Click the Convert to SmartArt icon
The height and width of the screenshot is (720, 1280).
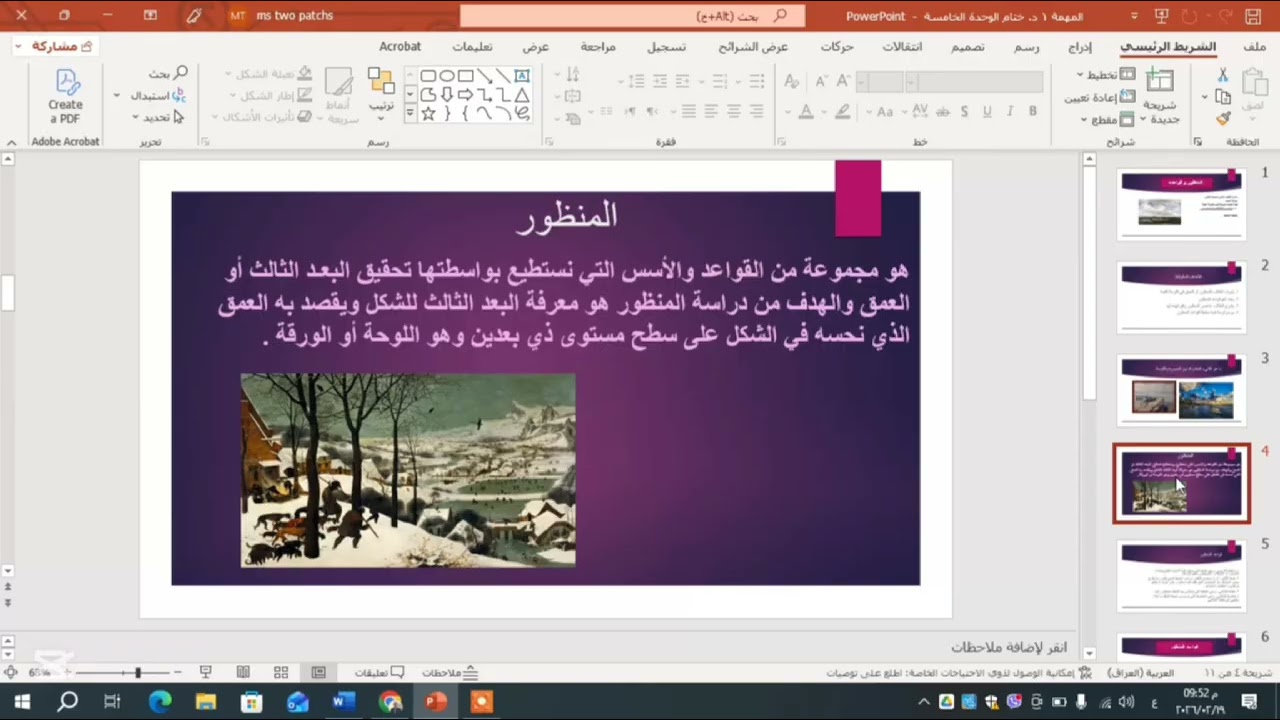pyautogui.click(x=573, y=117)
